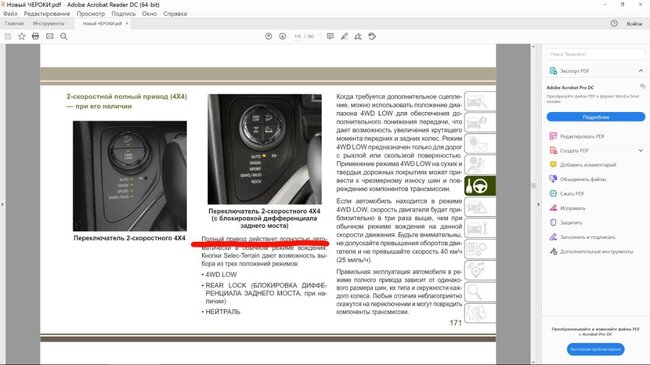Viewport: 650px width, 365px height.
Task: Expand the Создать PDF options
Action: 640,151
